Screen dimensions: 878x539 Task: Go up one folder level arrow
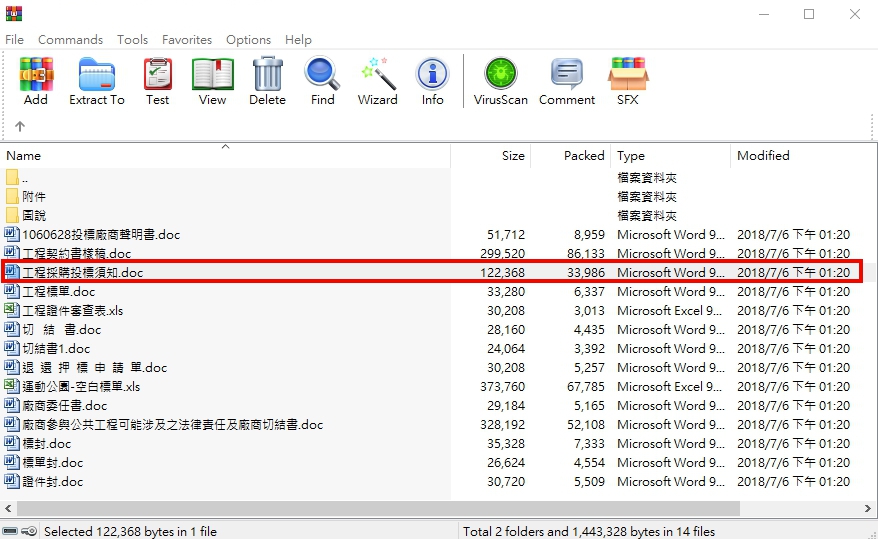click(20, 126)
